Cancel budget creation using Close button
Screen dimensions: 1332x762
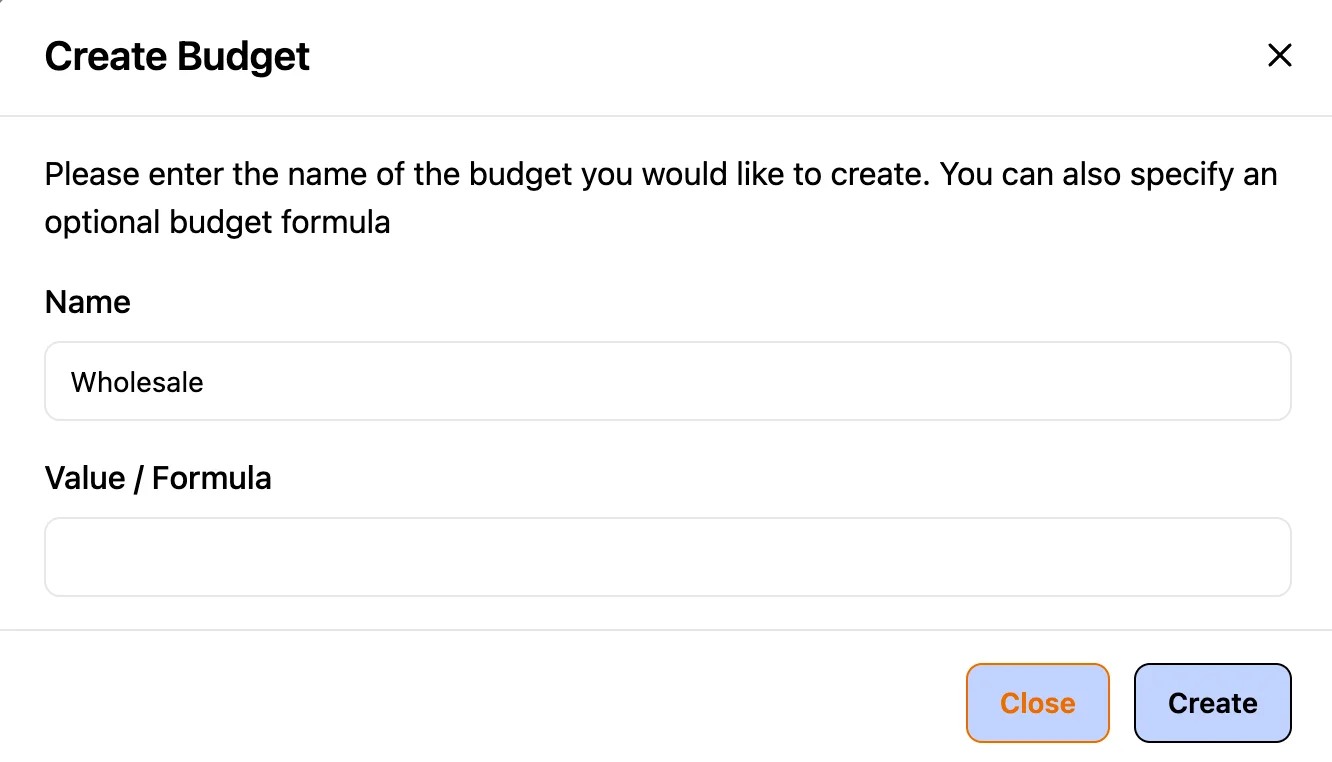point(1037,703)
